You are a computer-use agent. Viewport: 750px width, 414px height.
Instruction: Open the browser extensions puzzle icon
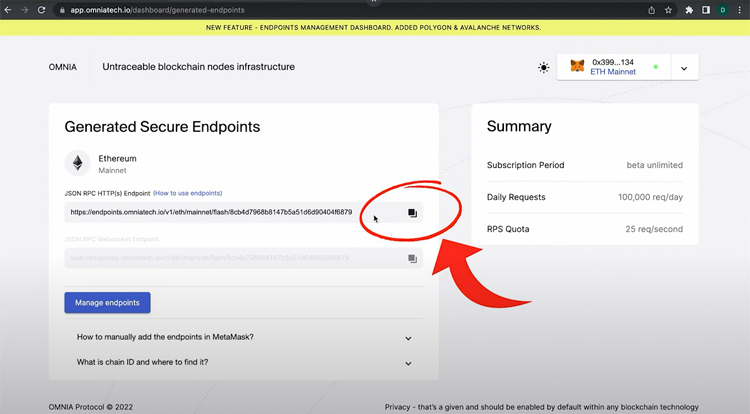point(689,10)
